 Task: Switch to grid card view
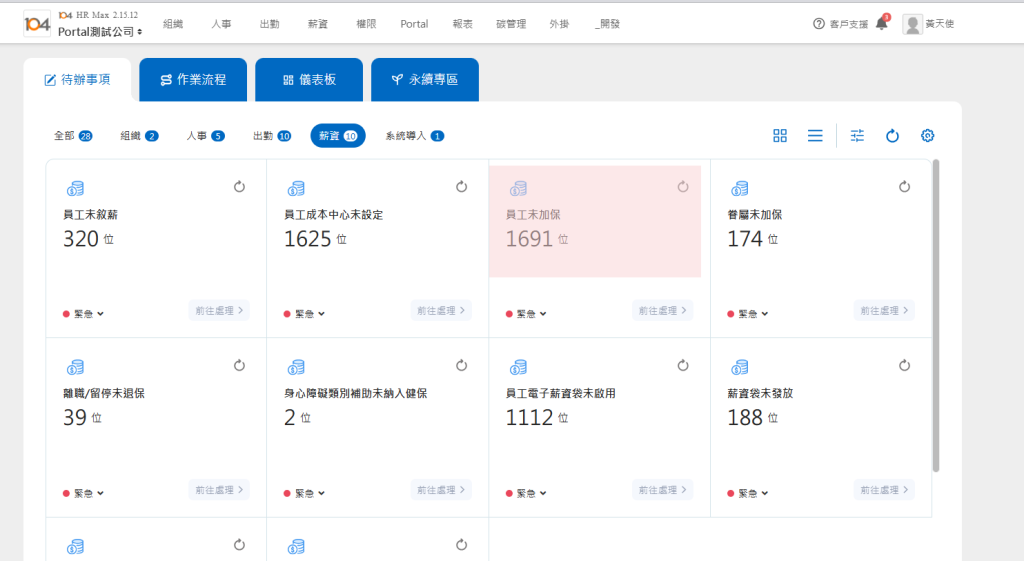pos(780,136)
